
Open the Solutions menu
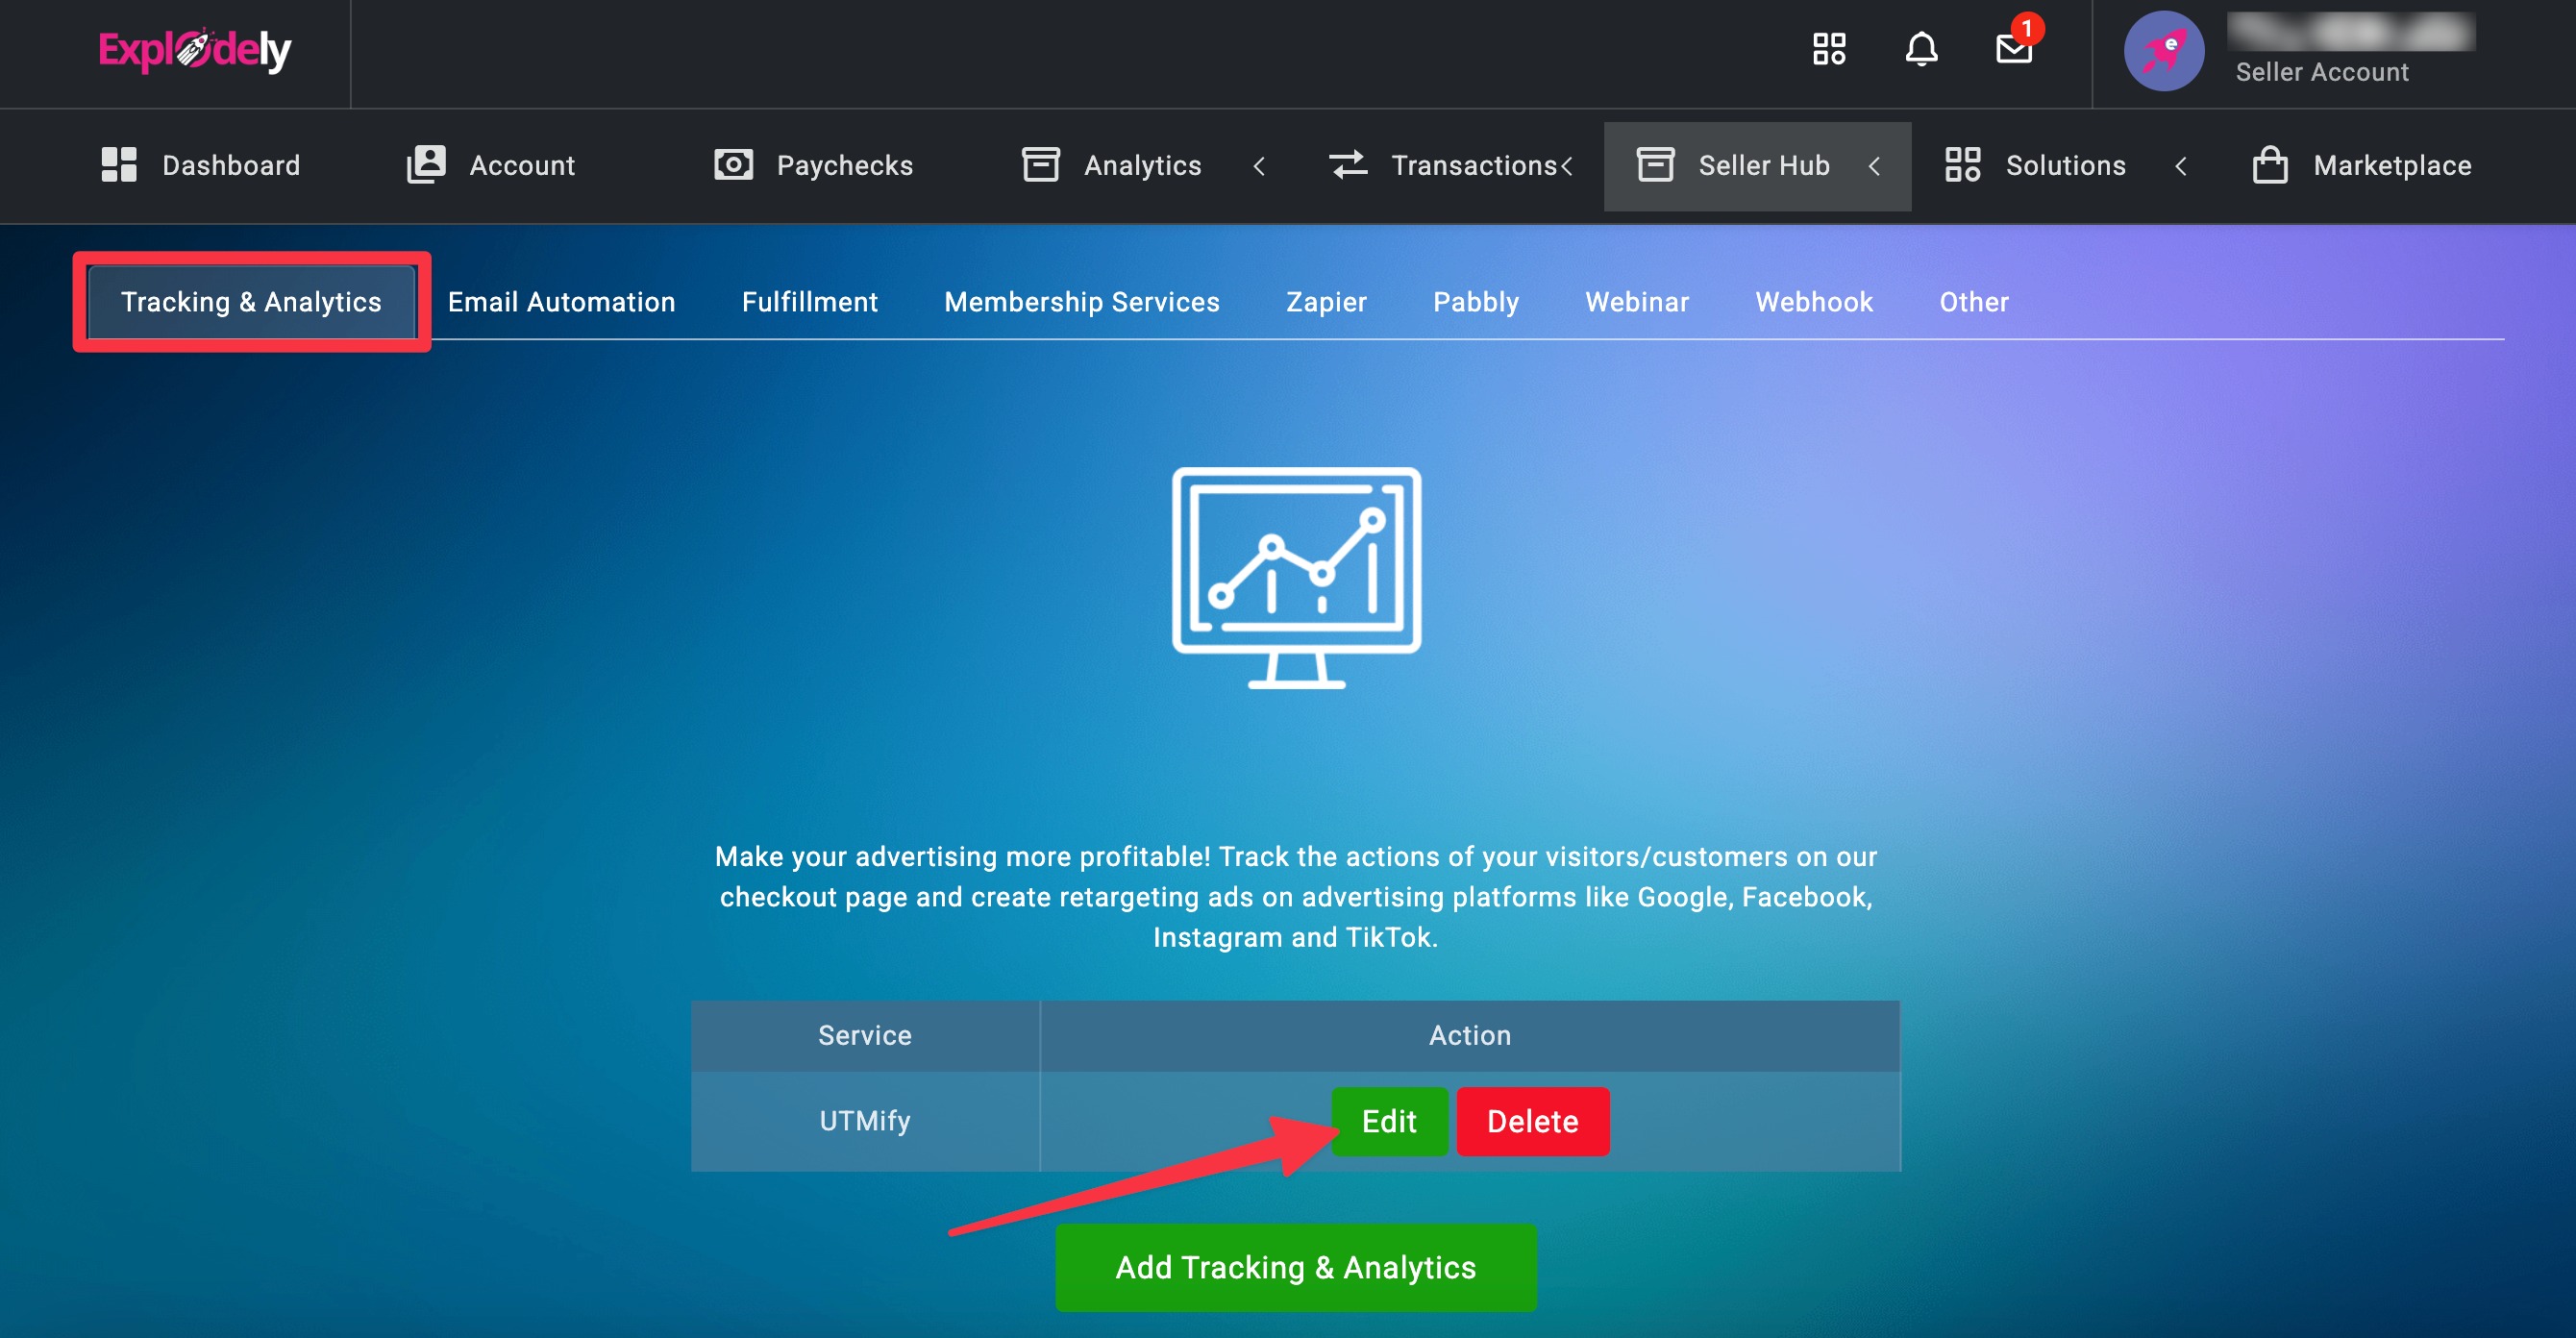click(2065, 166)
